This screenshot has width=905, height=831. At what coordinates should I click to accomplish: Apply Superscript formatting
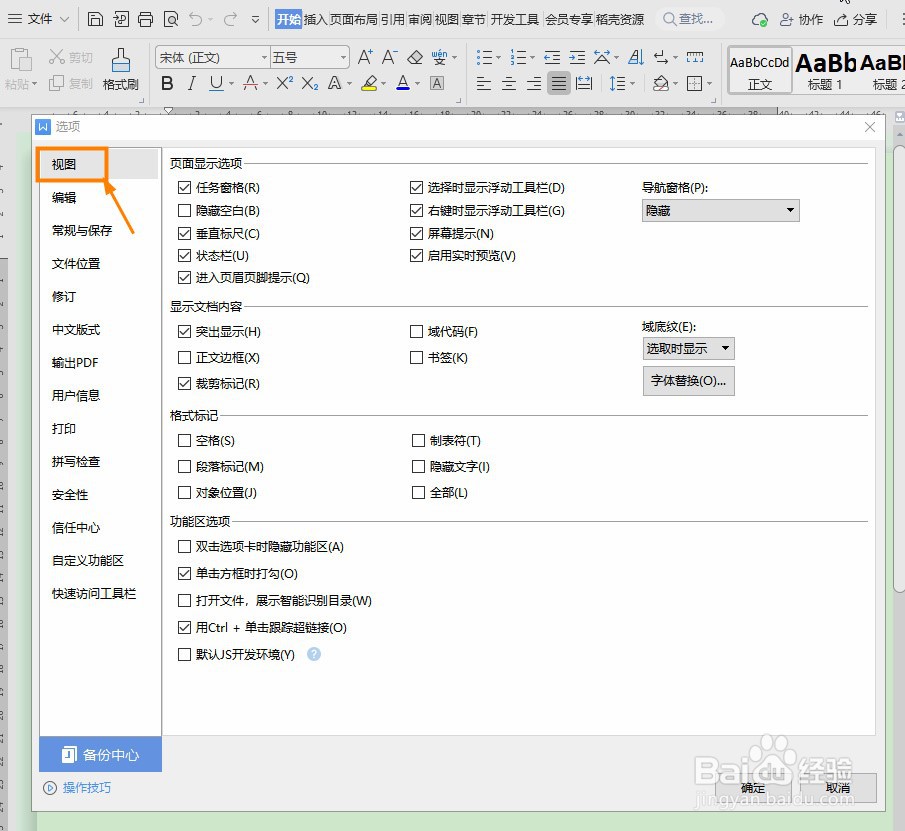[x=285, y=84]
